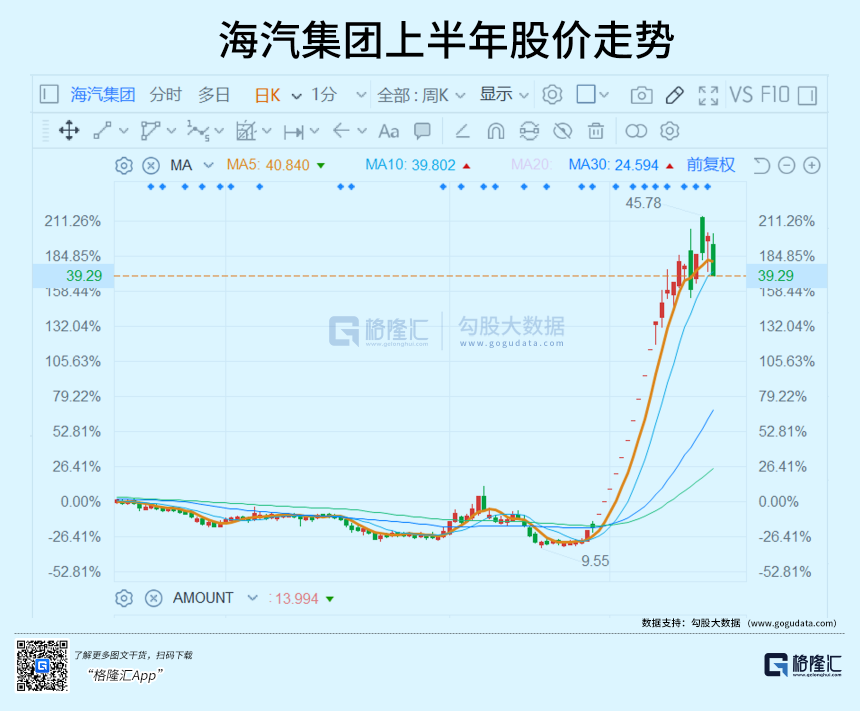The width and height of the screenshot is (860, 711).
Task: Switch to the 多日 tab
Action: pos(214,95)
